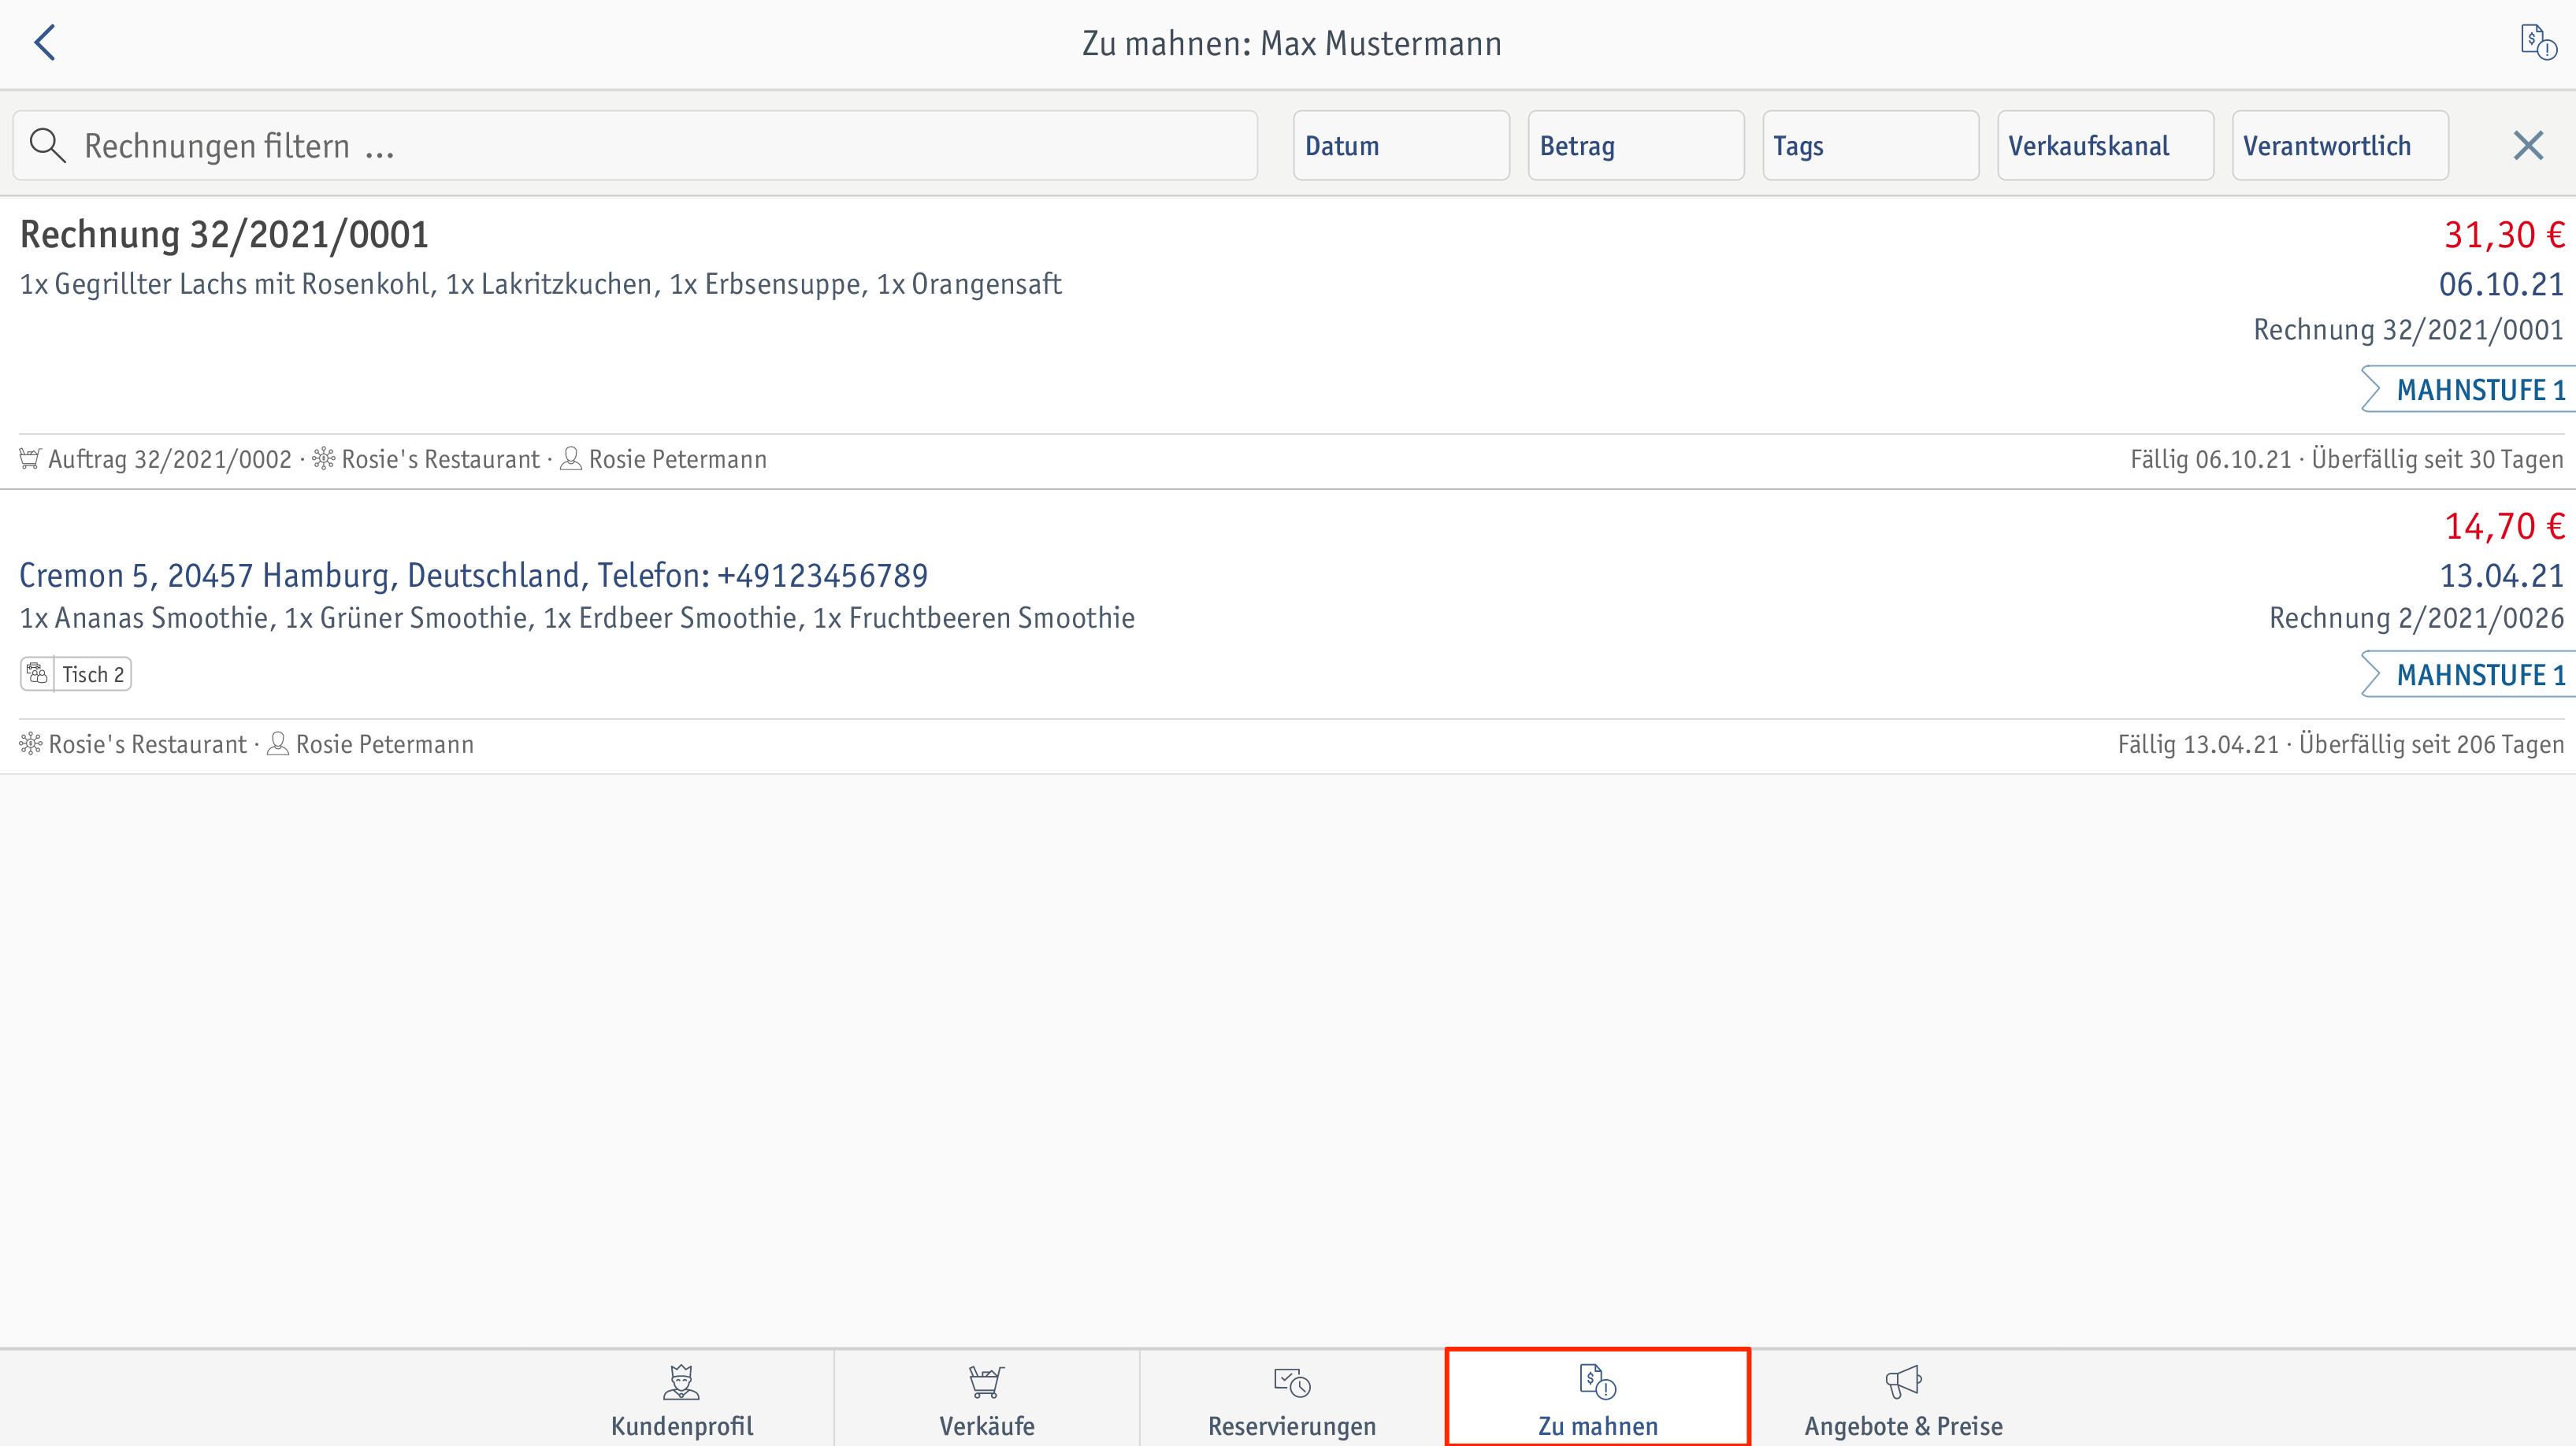Click the table icon in the Tisch 2 tag

pyautogui.click(x=37, y=674)
